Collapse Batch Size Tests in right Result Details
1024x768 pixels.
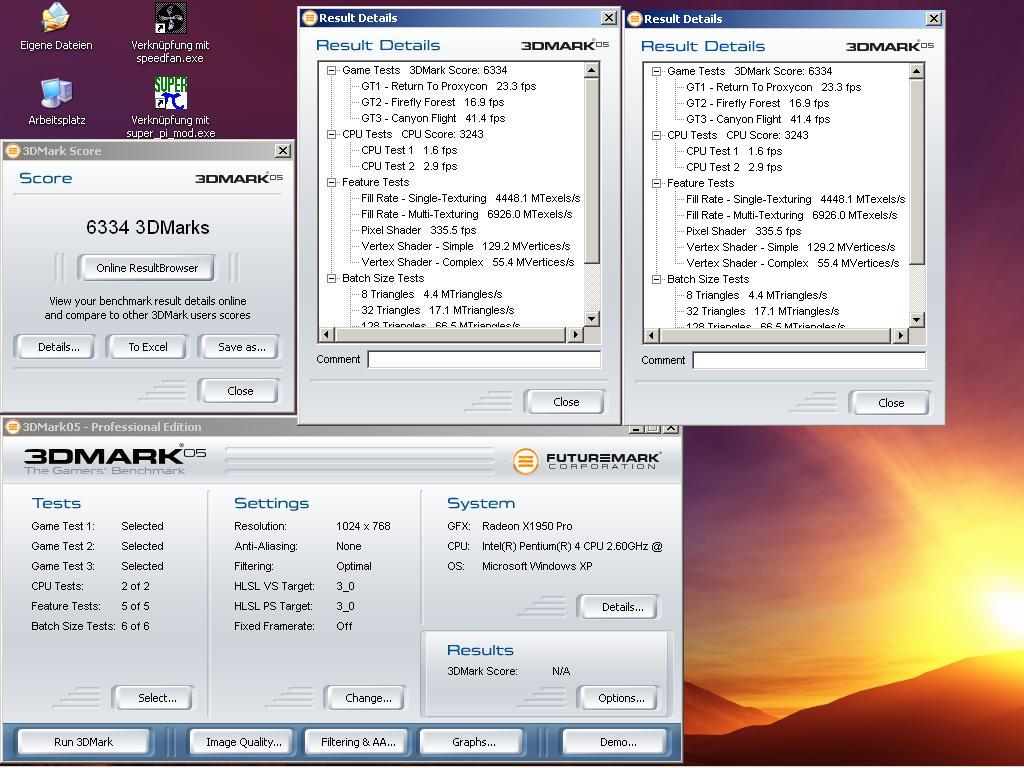(x=656, y=280)
